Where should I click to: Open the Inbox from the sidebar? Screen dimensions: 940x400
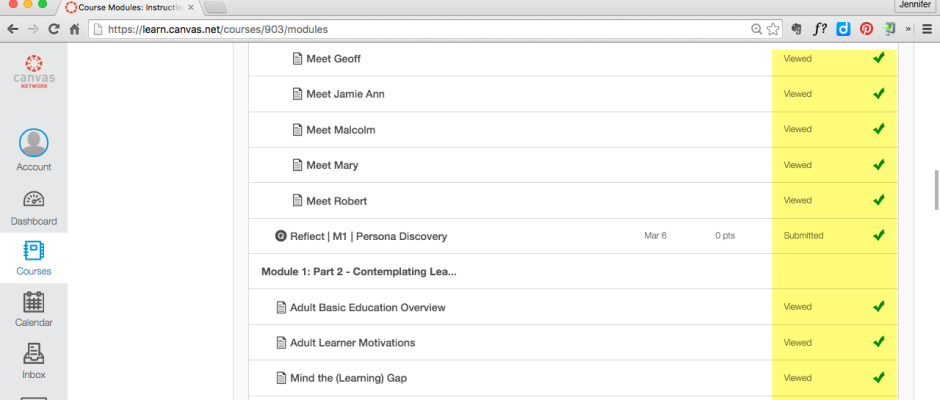(34, 359)
